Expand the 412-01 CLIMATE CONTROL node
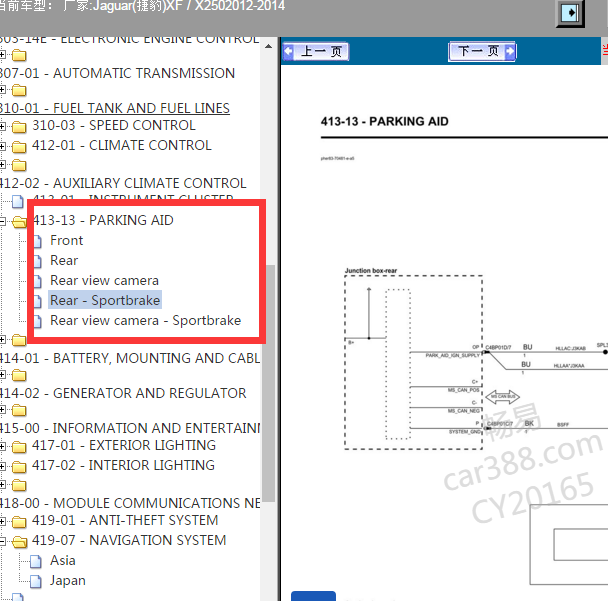 point(2,146)
